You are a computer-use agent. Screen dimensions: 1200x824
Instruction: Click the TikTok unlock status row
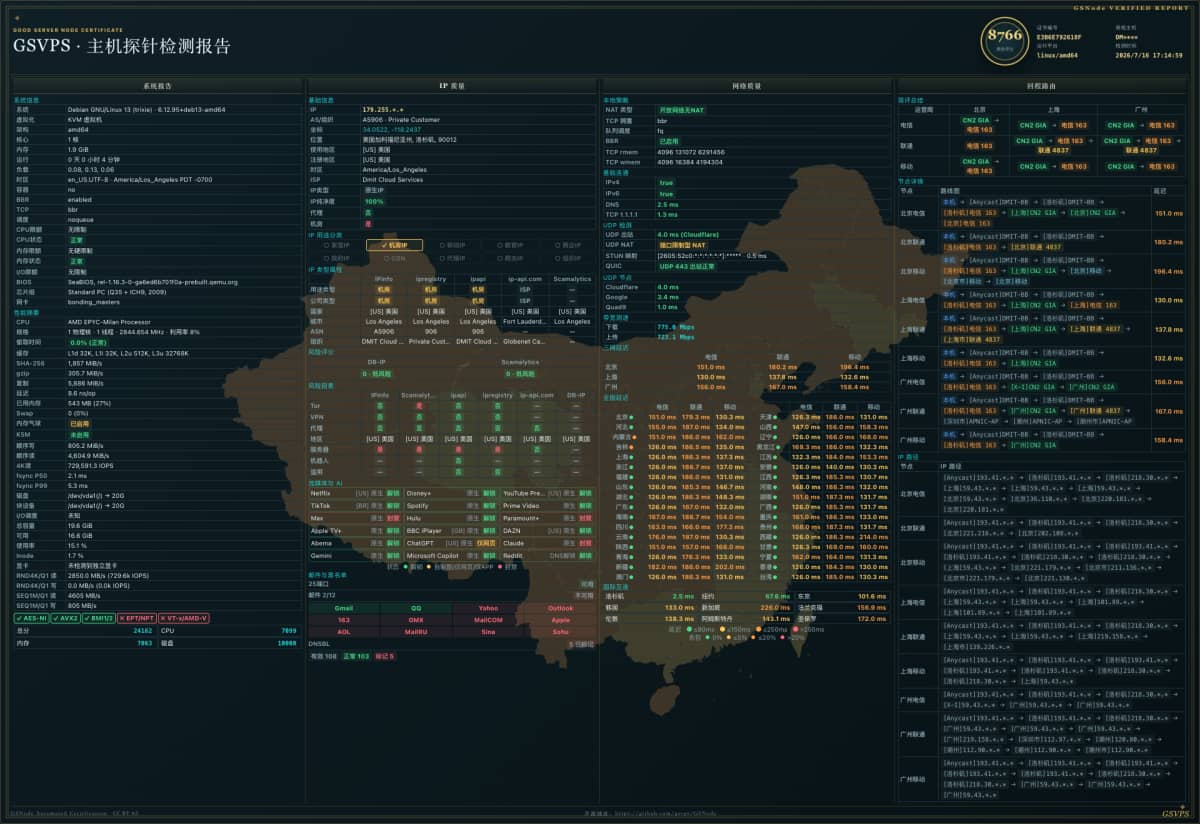[x=355, y=506]
